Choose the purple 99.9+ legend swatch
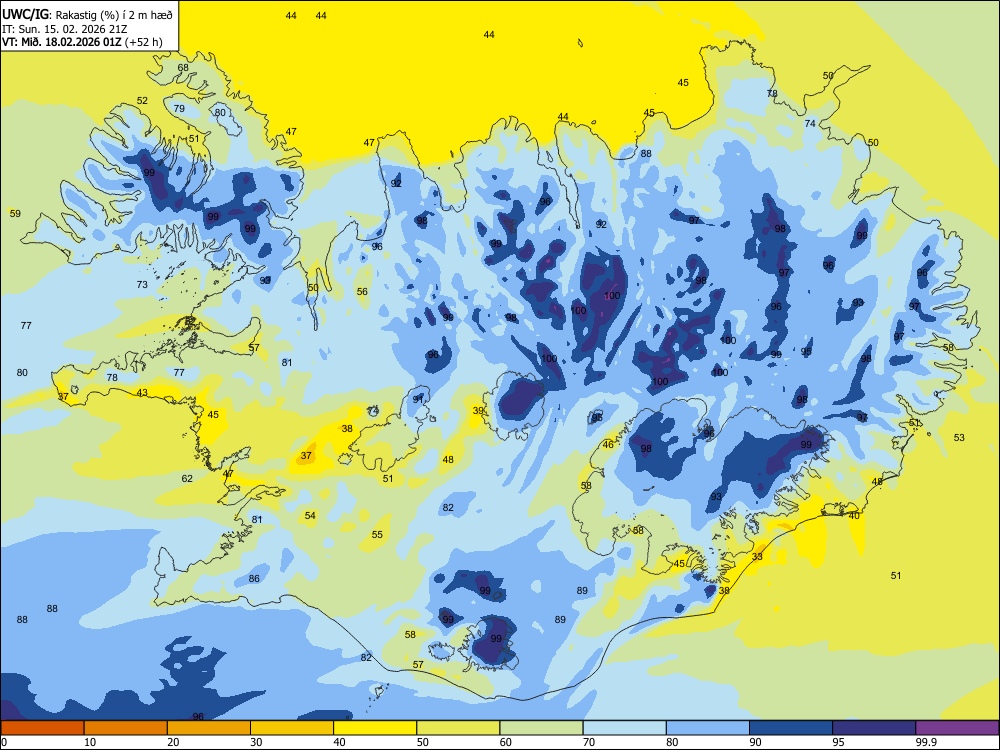The width and height of the screenshot is (1000, 750). click(957, 728)
